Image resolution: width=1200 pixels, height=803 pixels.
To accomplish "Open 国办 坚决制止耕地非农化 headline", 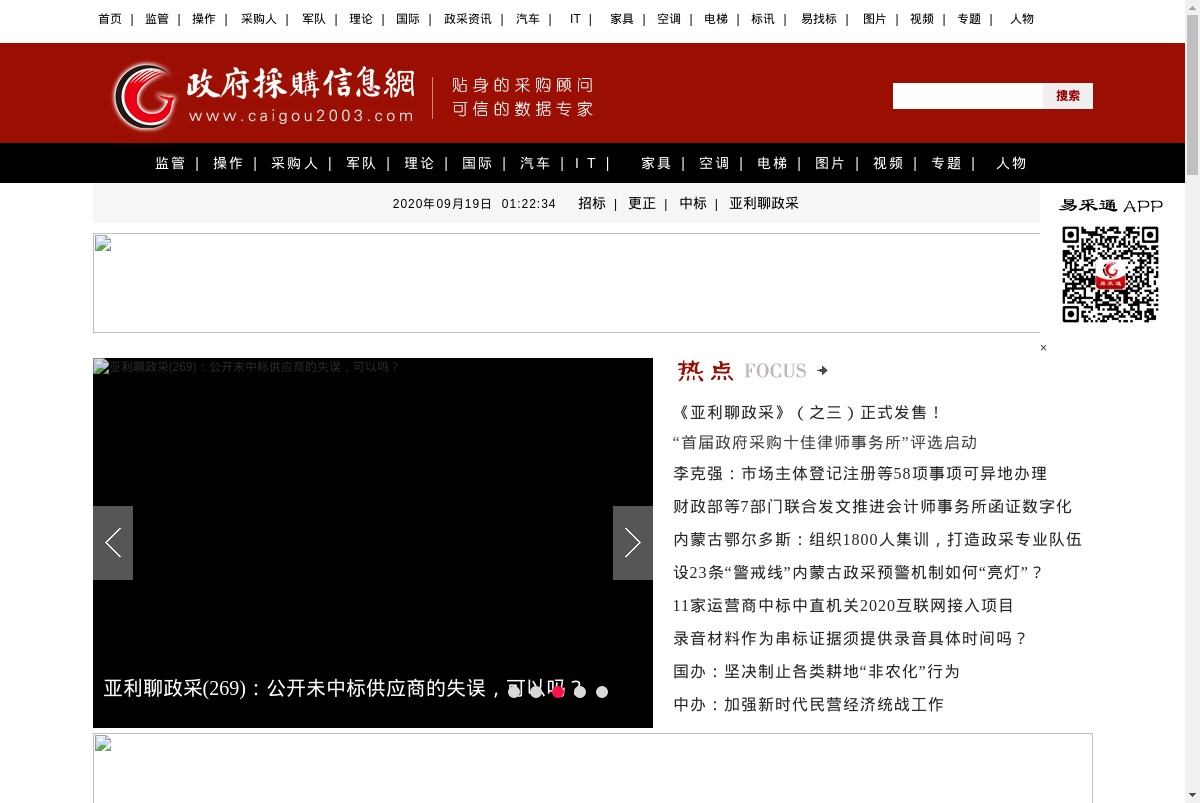I will (816, 672).
